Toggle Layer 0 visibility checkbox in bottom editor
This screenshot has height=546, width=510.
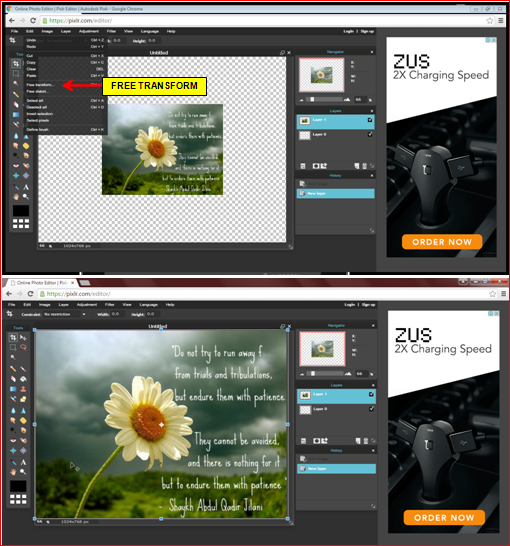(x=371, y=409)
